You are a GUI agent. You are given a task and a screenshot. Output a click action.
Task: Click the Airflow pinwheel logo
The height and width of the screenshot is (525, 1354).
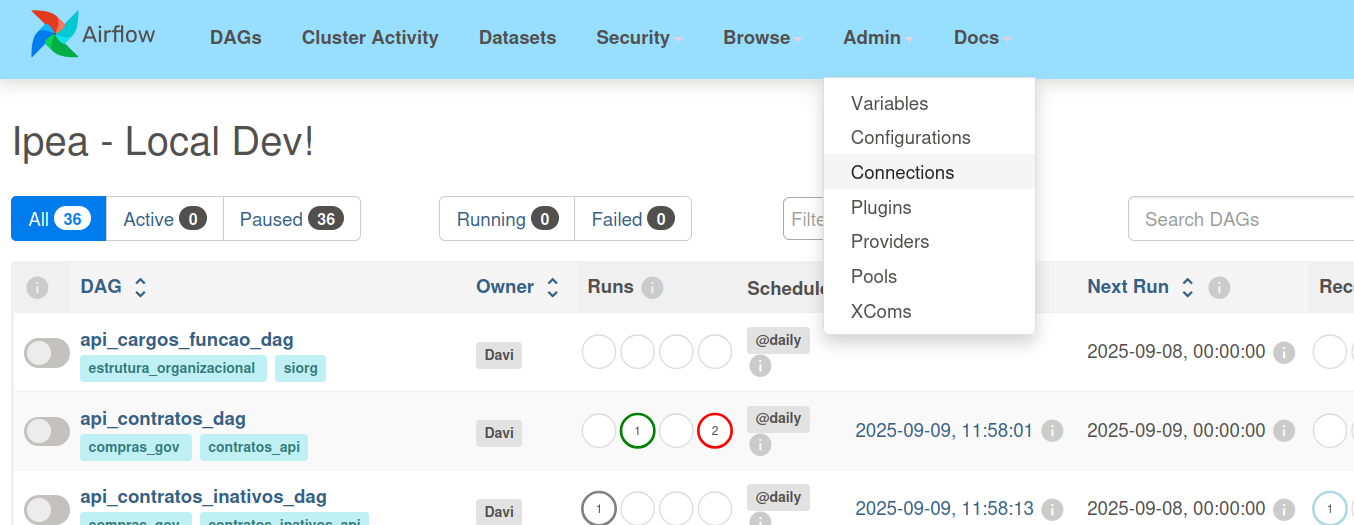click(x=53, y=35)
